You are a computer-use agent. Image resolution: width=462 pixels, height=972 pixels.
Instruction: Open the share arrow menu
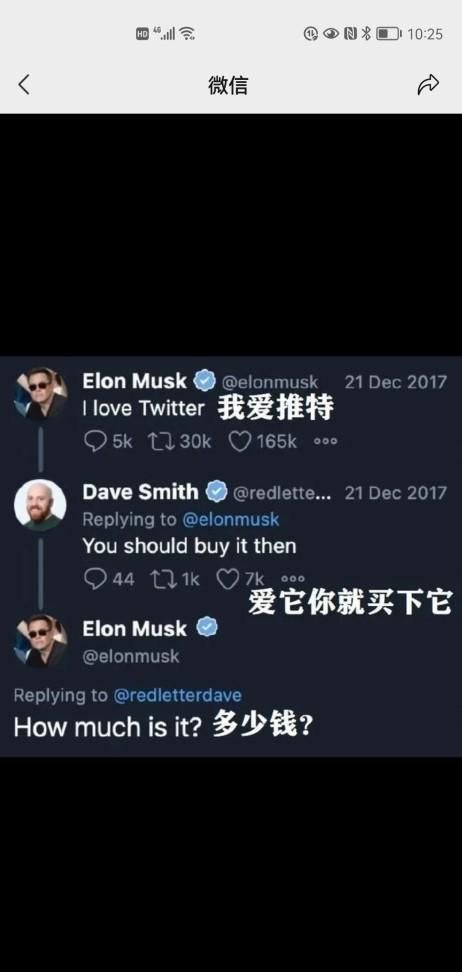click(428, 85)
